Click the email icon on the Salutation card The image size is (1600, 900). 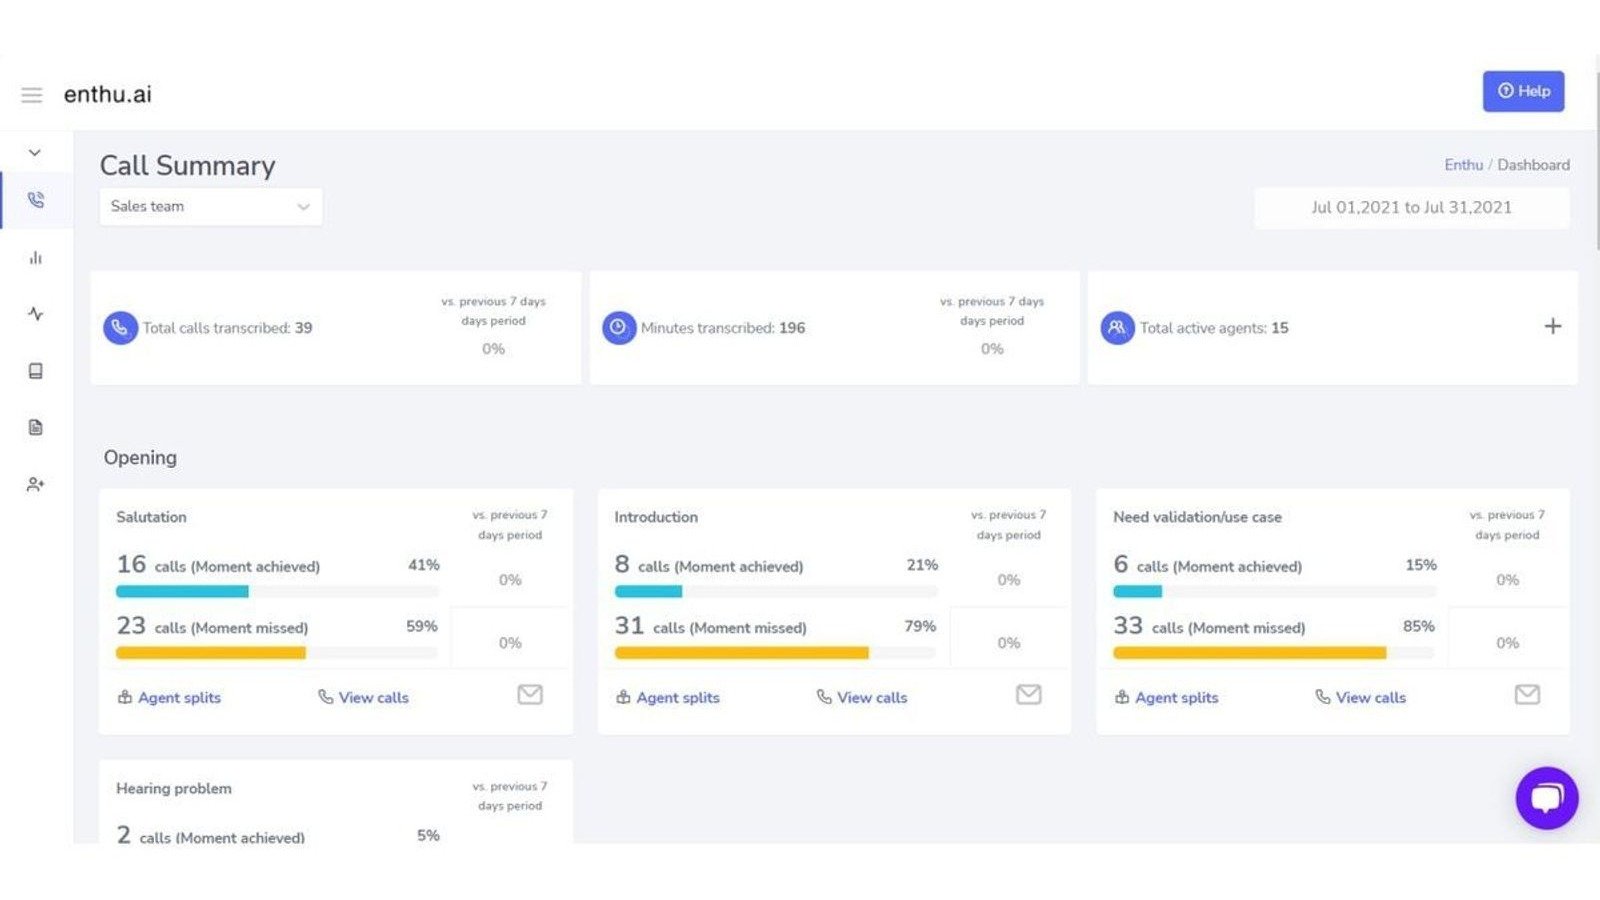coord(530,694)
